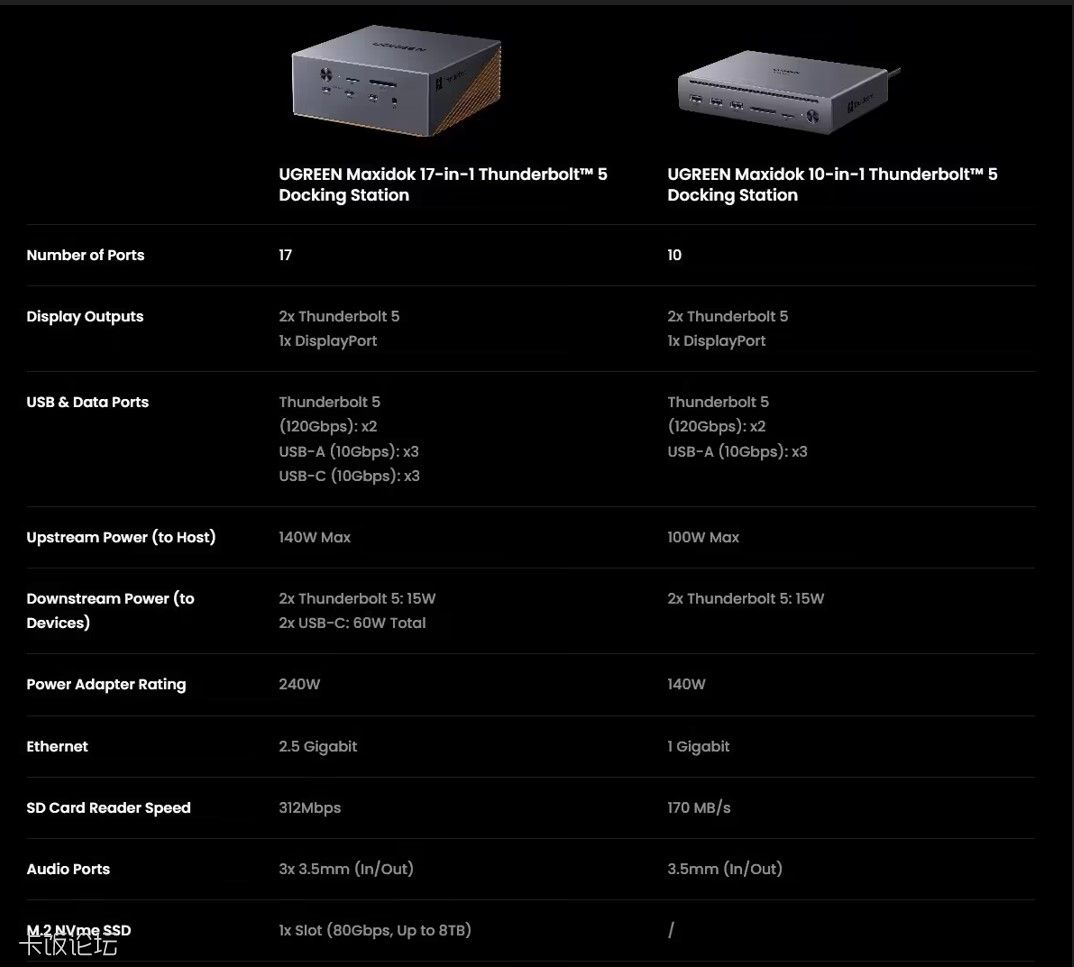Click the 240W power adapter value

pyautogui.click(x=299, y=685)
